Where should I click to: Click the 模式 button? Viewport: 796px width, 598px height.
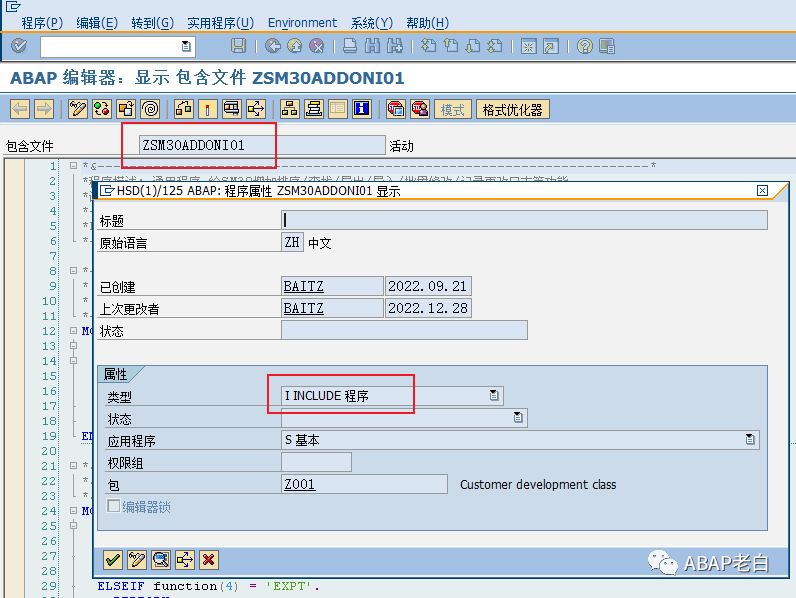tap(453, 110)
